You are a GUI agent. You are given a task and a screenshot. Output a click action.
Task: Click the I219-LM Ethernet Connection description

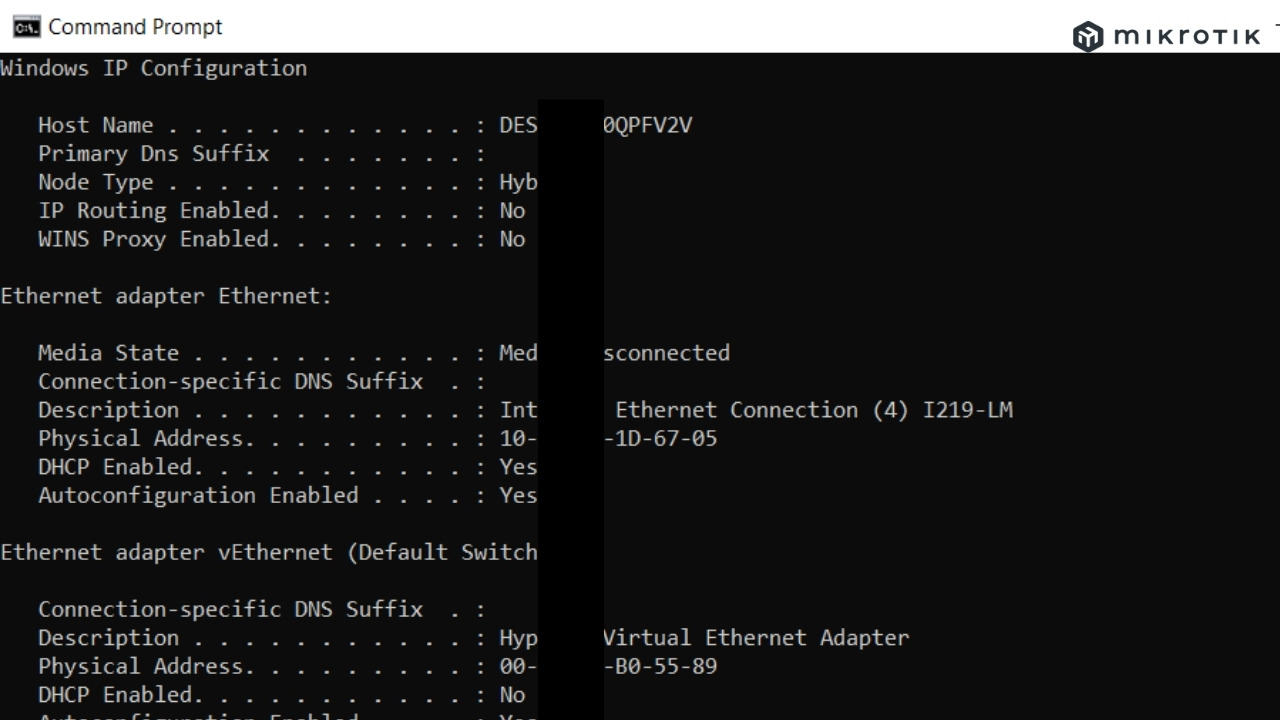(813, 410)
